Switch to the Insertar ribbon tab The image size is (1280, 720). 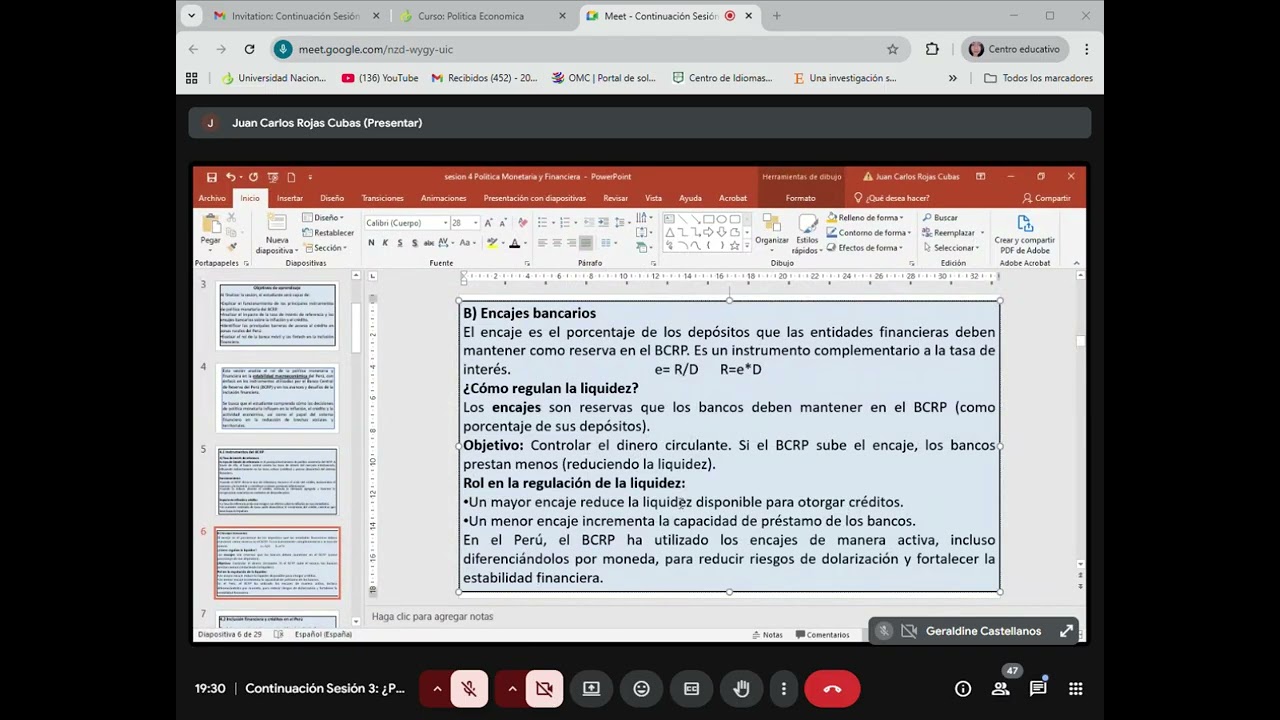tap(290, 198)
